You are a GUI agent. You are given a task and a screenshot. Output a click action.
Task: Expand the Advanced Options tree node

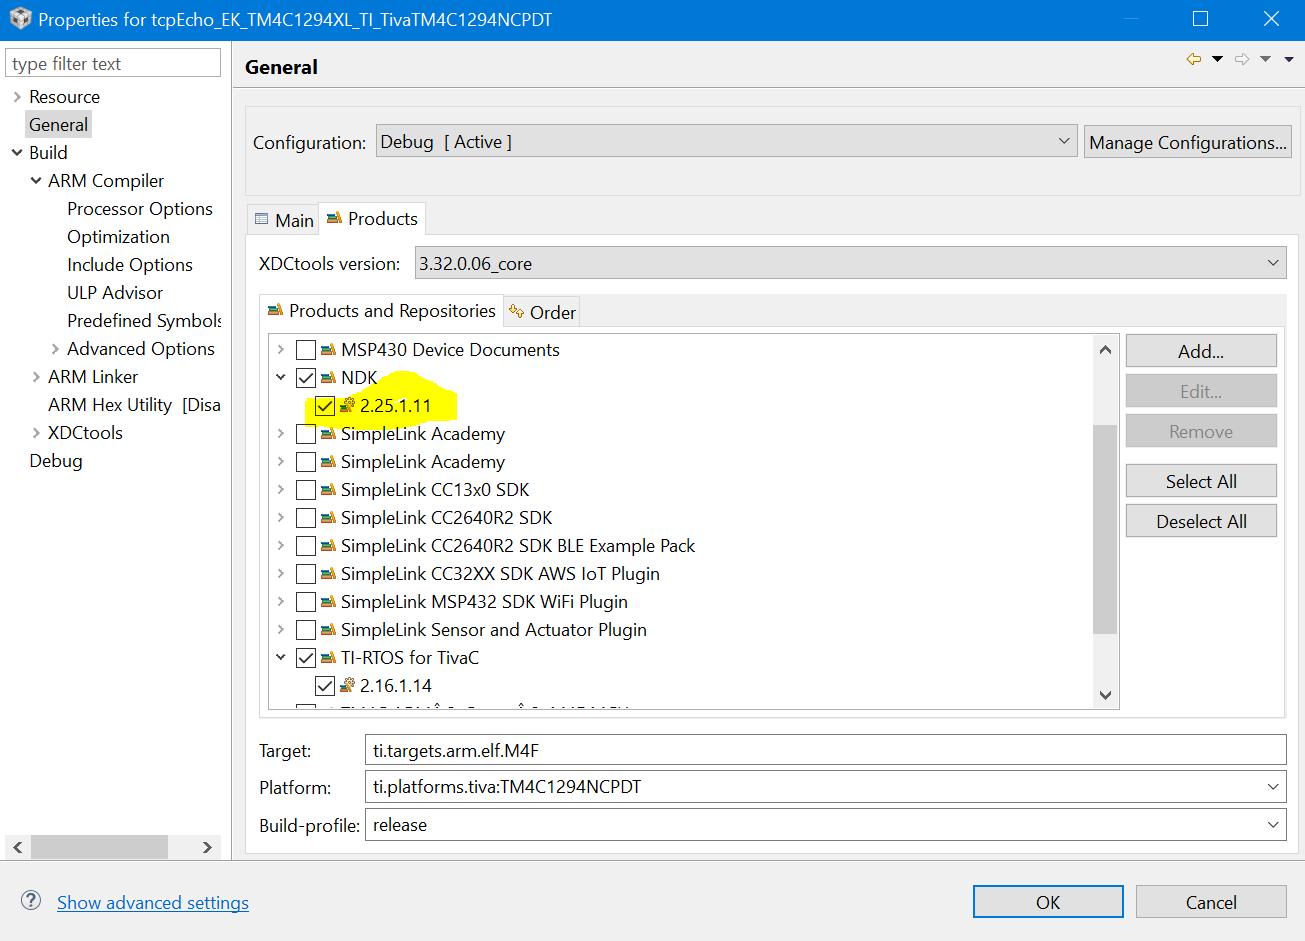tap(55, 349)
